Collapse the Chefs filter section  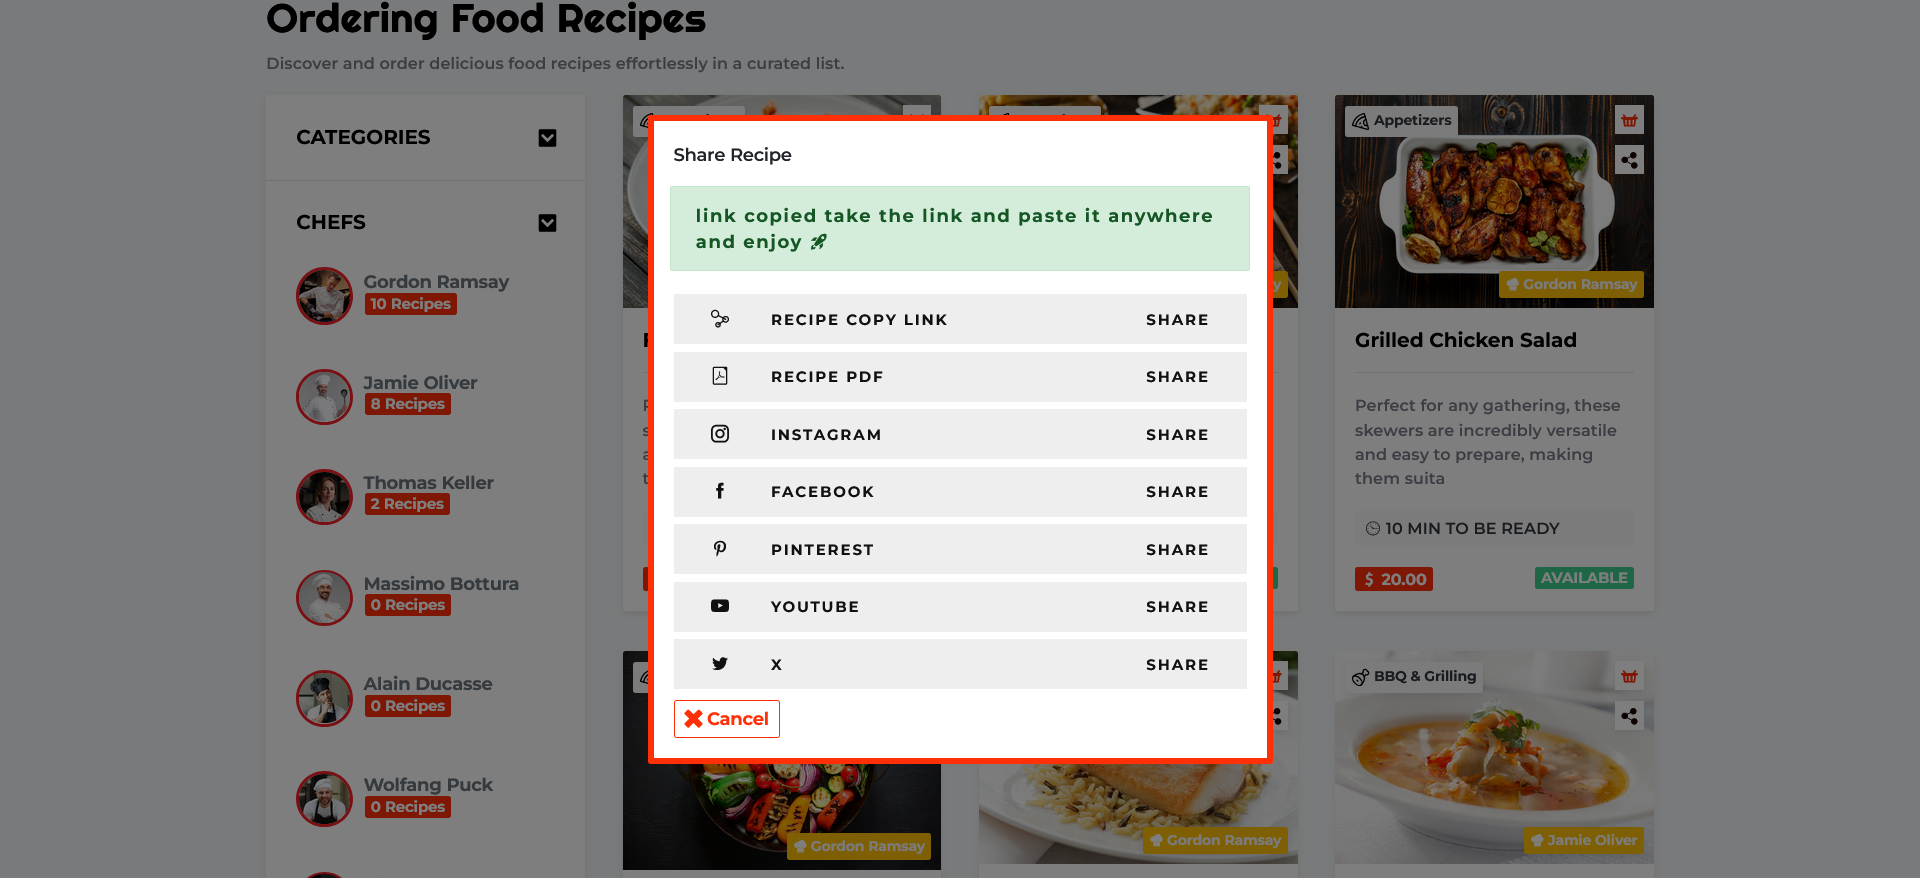[547, 223]
